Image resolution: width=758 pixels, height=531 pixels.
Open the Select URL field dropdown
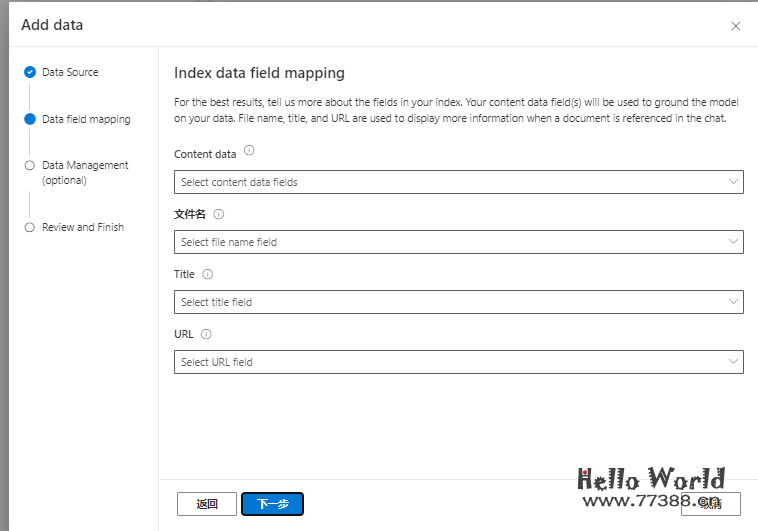(458, 362)
